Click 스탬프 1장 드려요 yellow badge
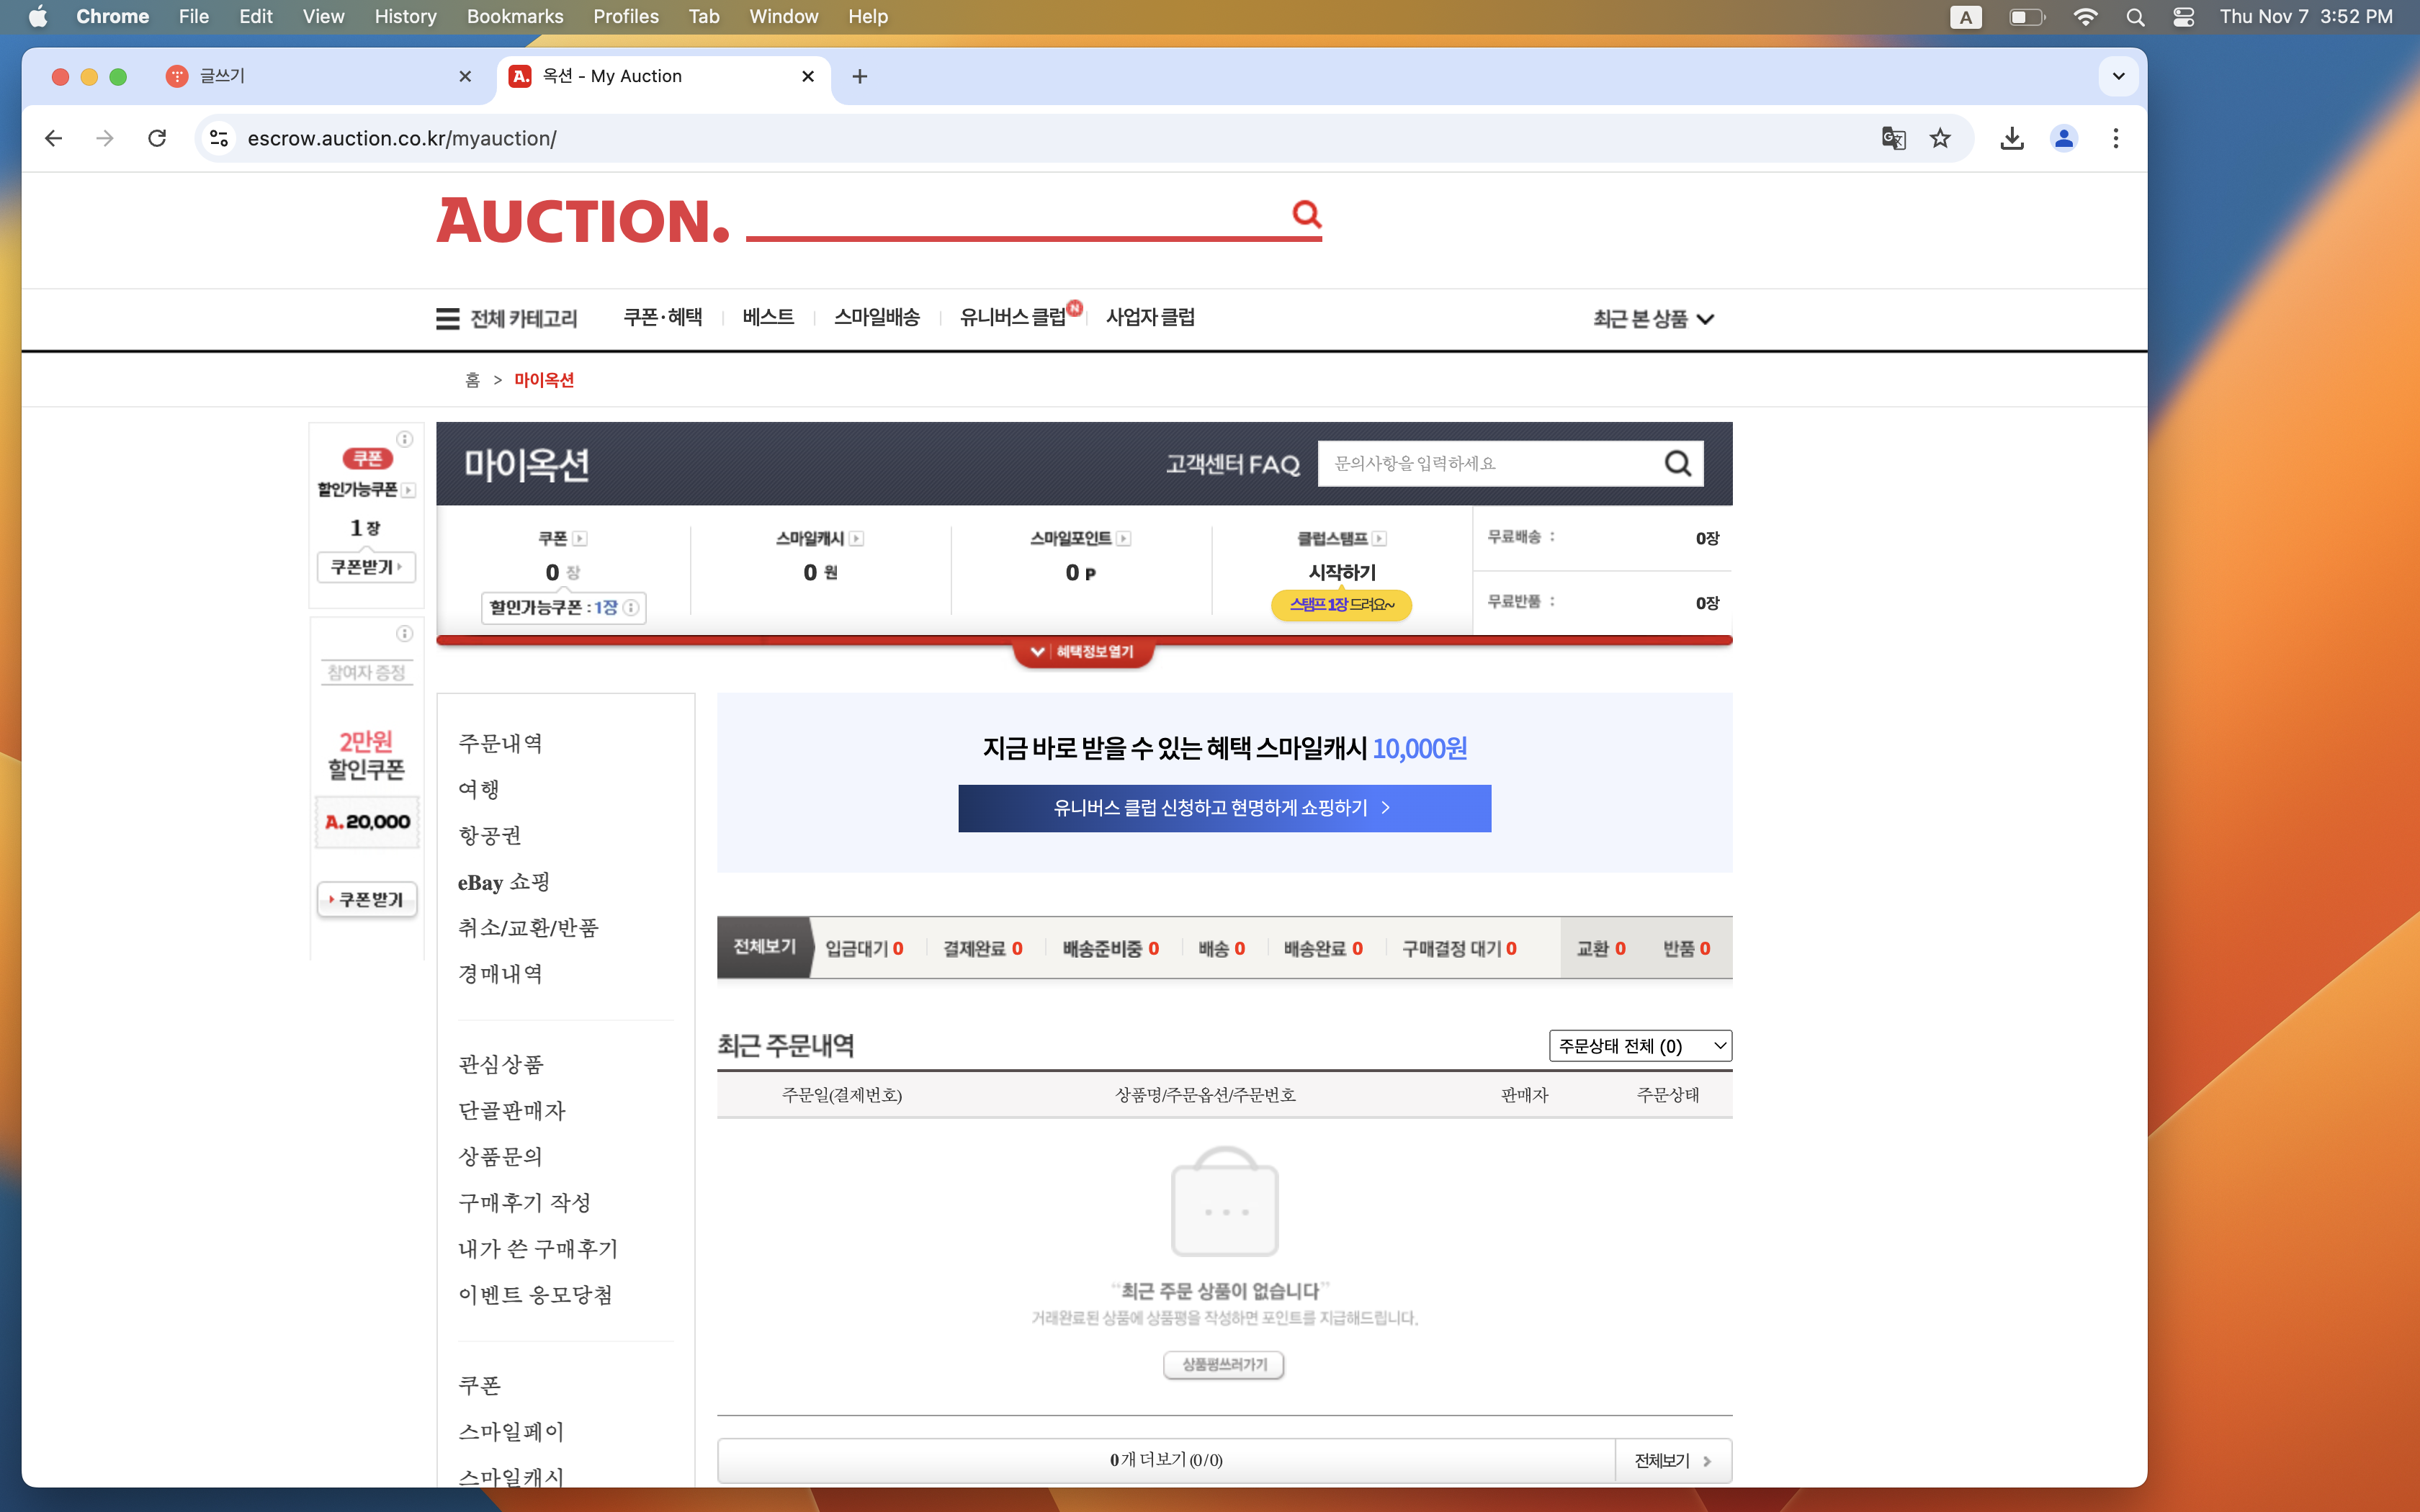This screenshot has height=1512, width=2420. 1341,604
